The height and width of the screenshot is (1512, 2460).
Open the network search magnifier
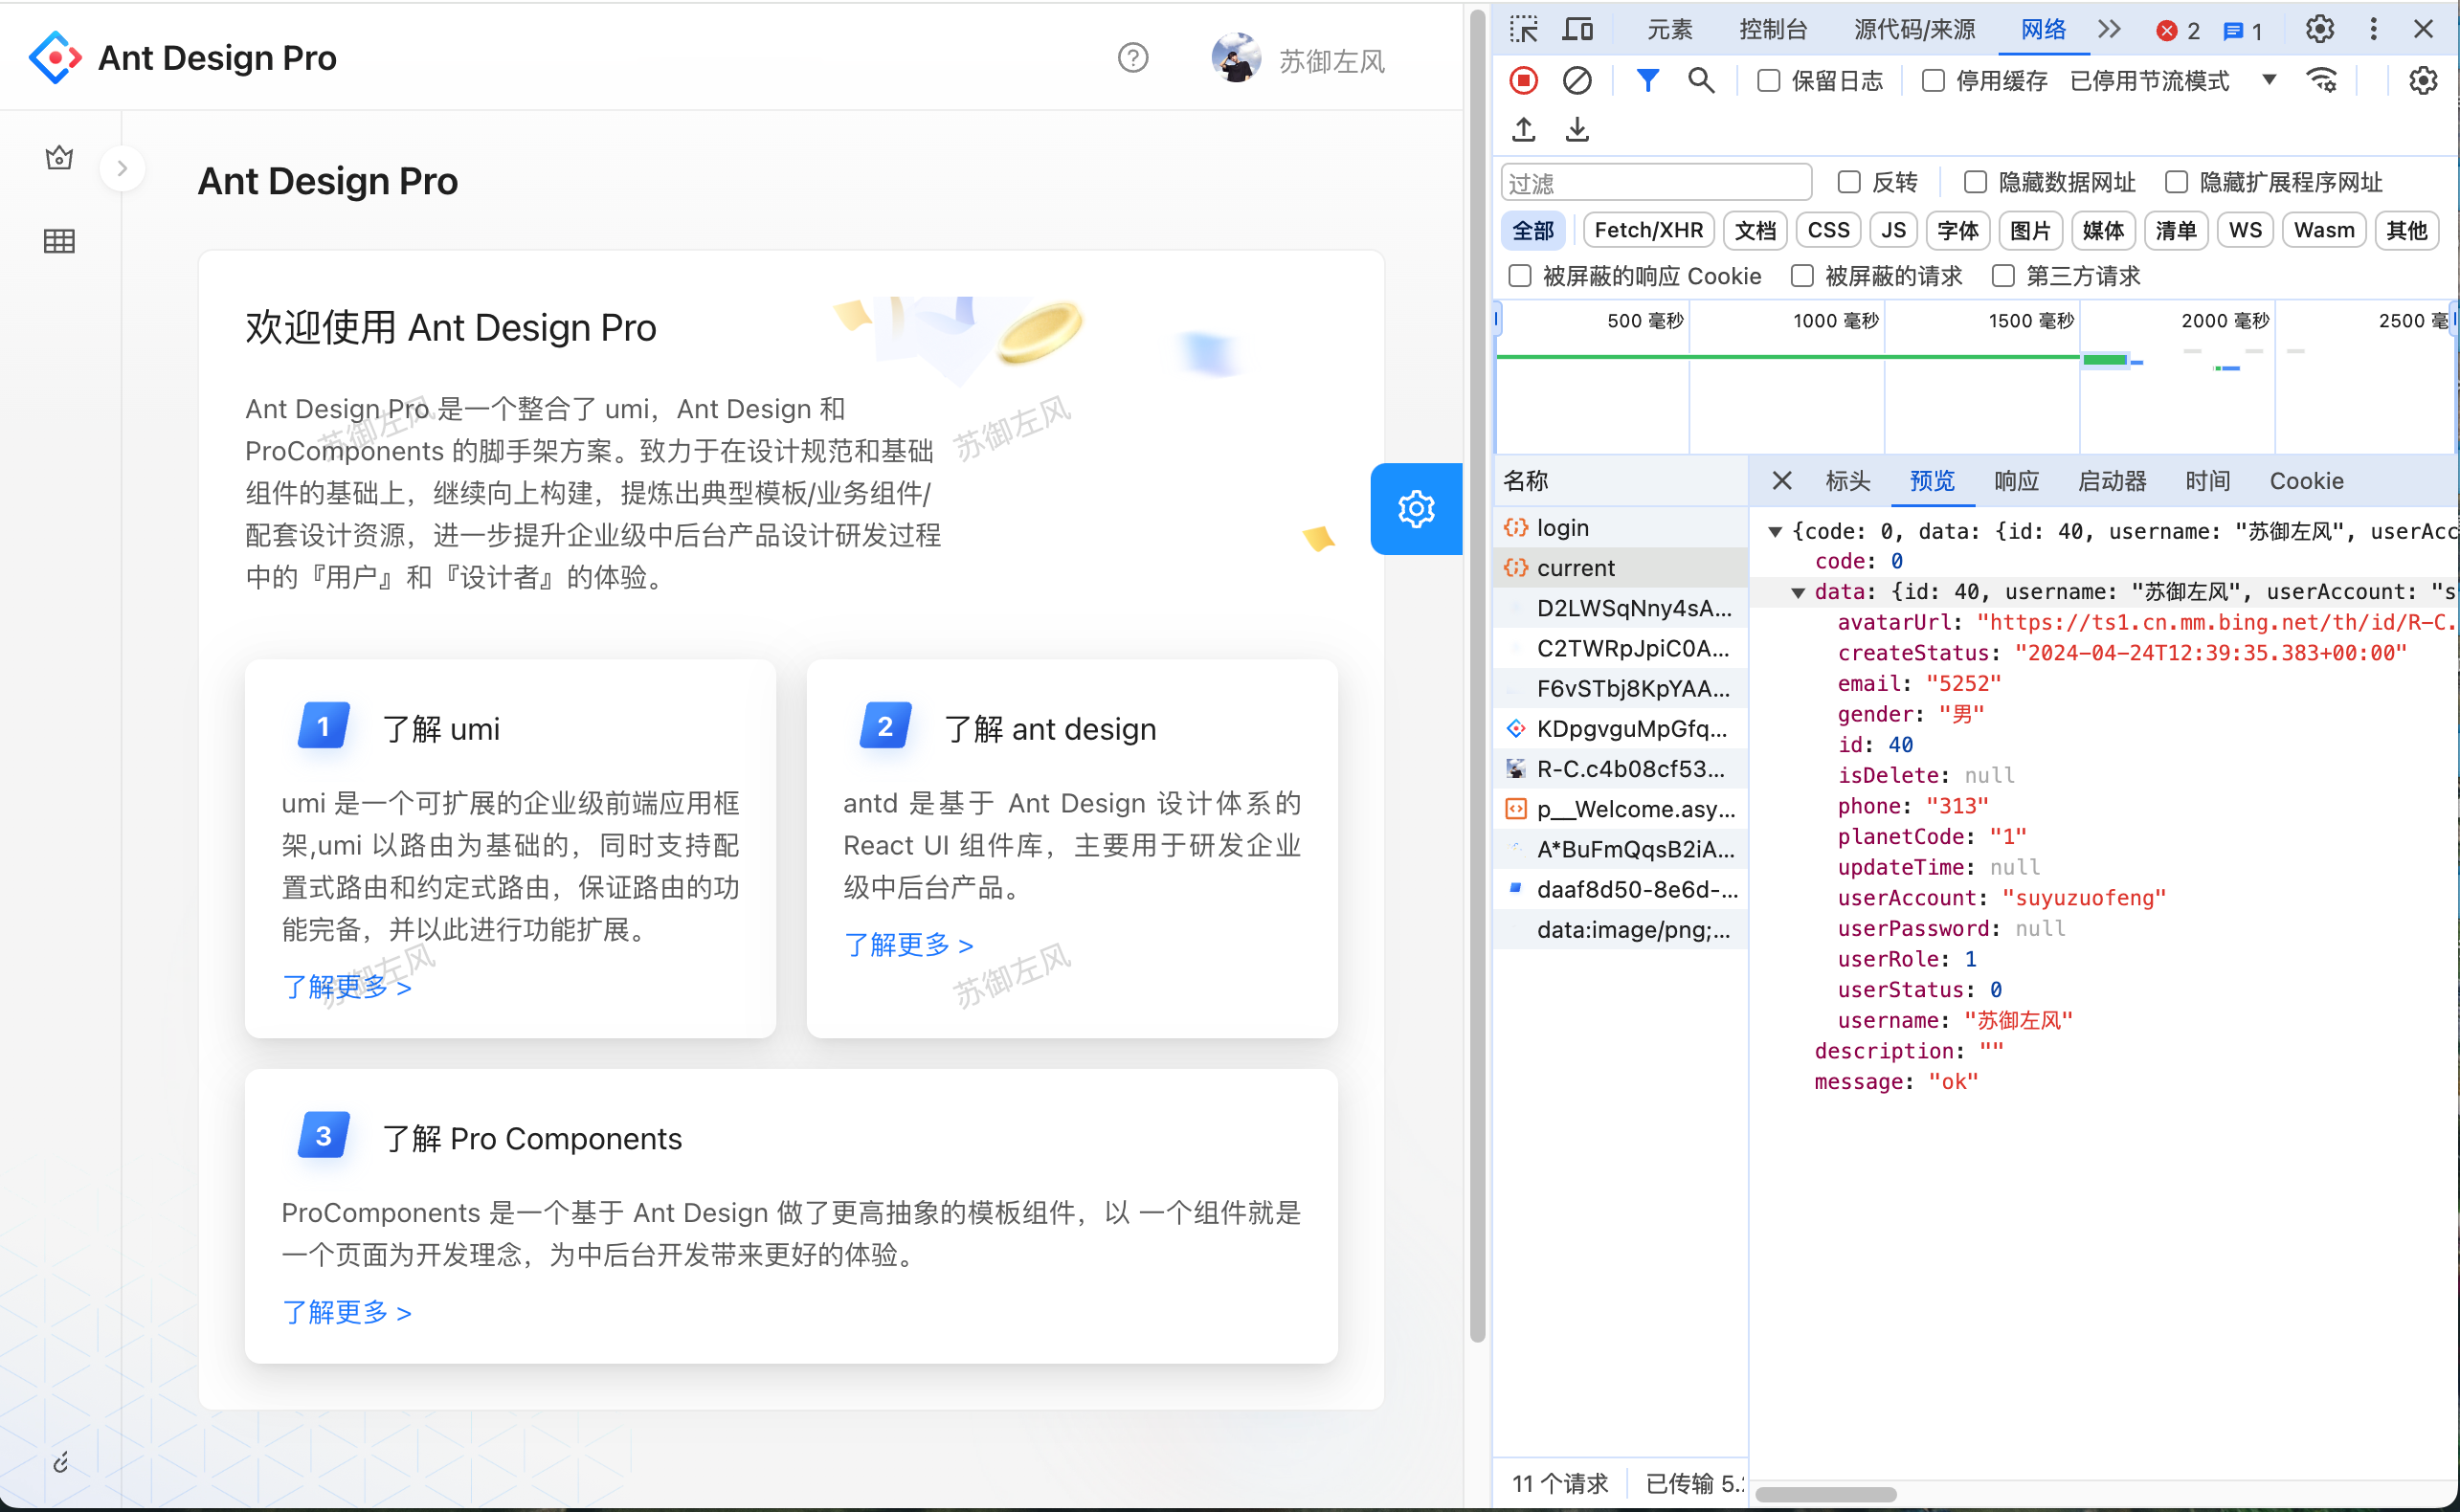tap(1700, 80)
